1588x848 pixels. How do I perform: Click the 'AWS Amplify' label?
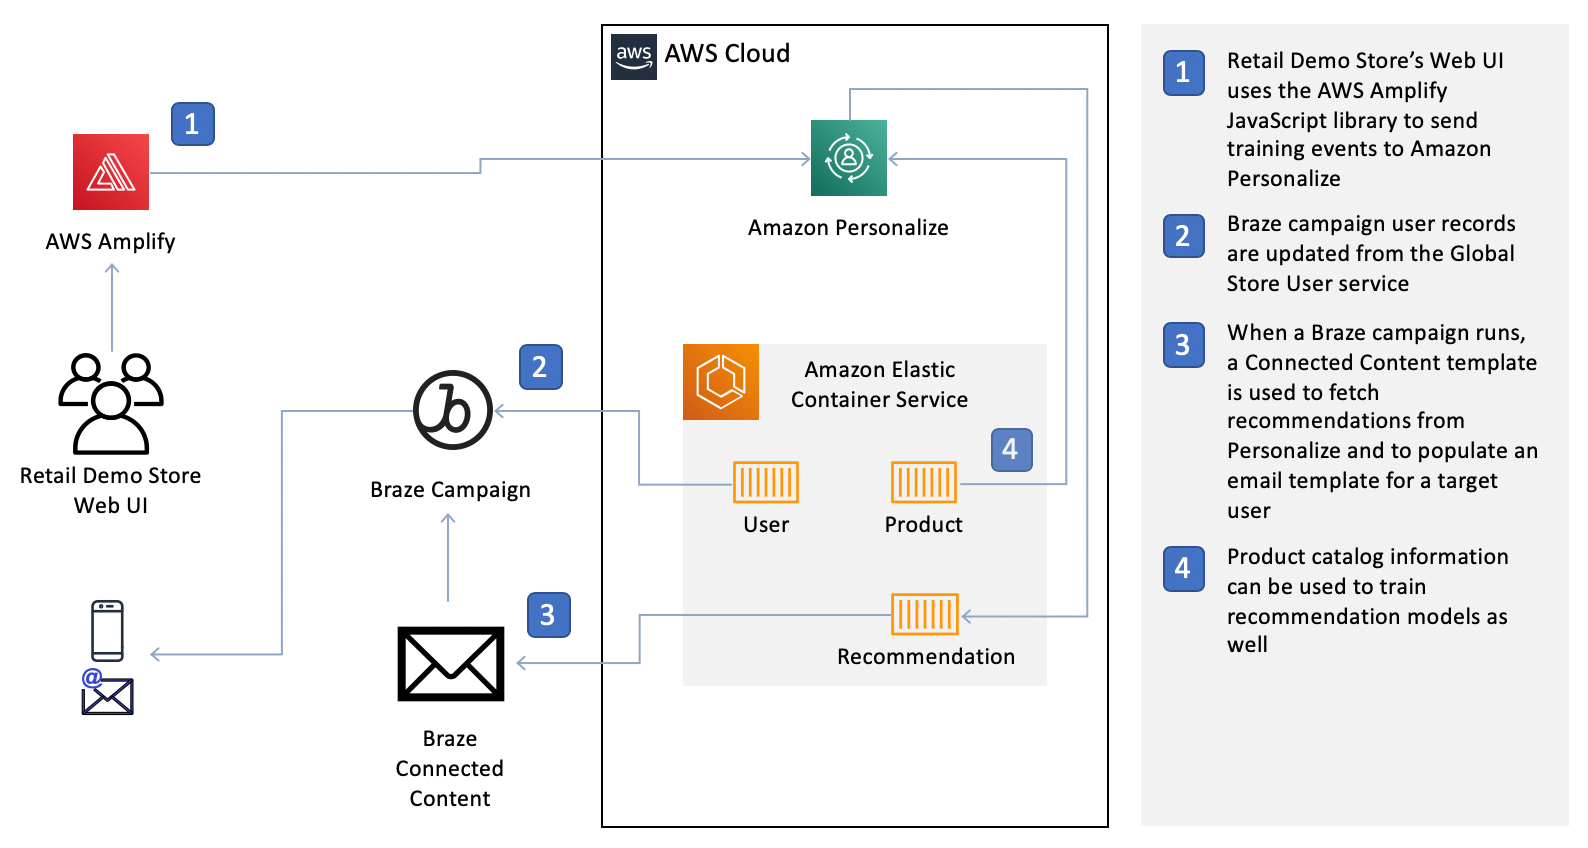click(110, 242)
